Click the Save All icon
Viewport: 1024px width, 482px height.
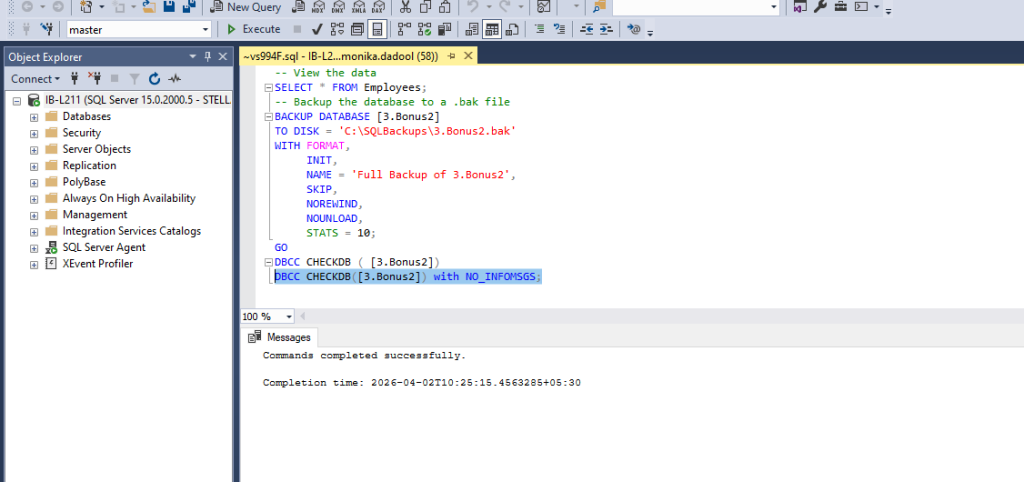point(189,7)
